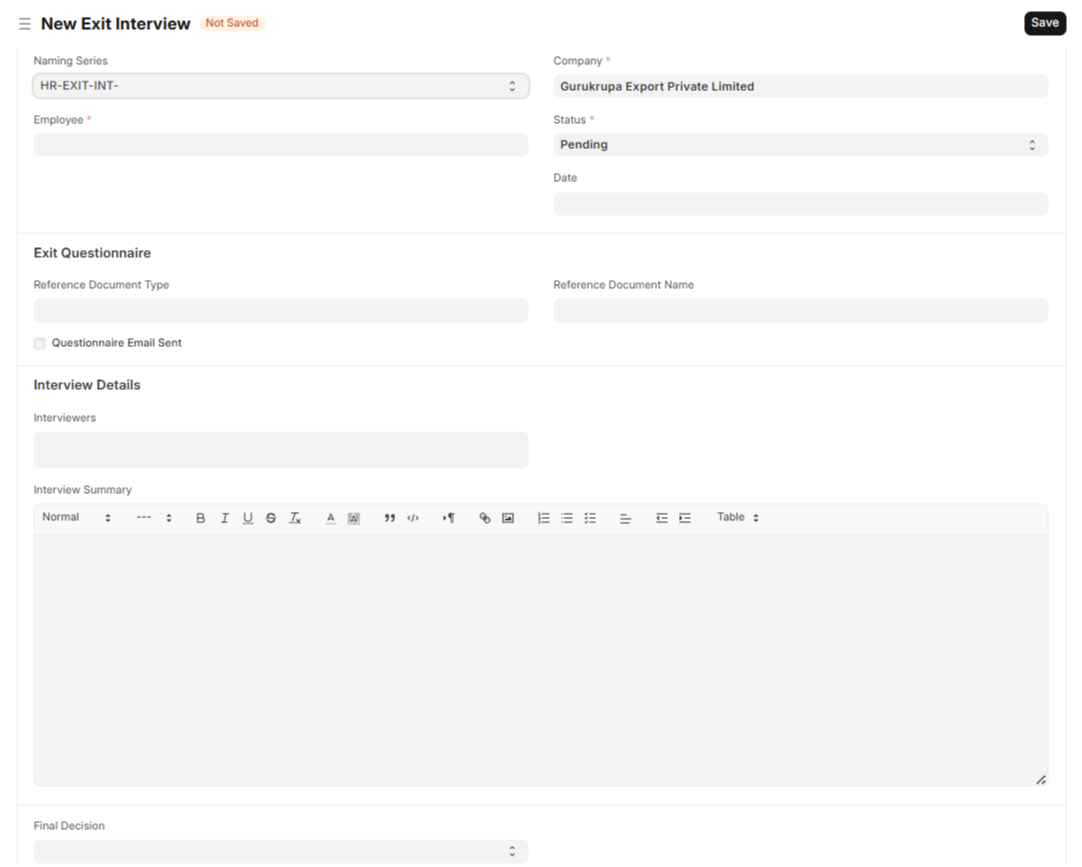
Task: Open the text alignment options
Action: click(625, 518)
